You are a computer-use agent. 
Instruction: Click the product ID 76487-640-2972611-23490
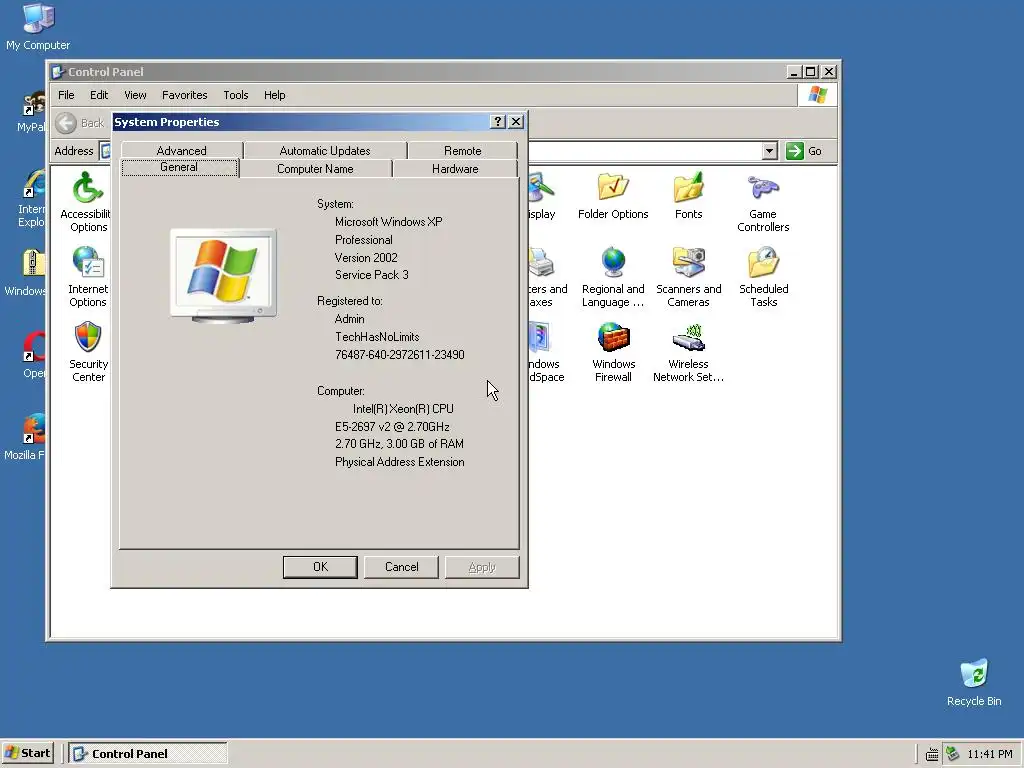(x=400, y=355)
